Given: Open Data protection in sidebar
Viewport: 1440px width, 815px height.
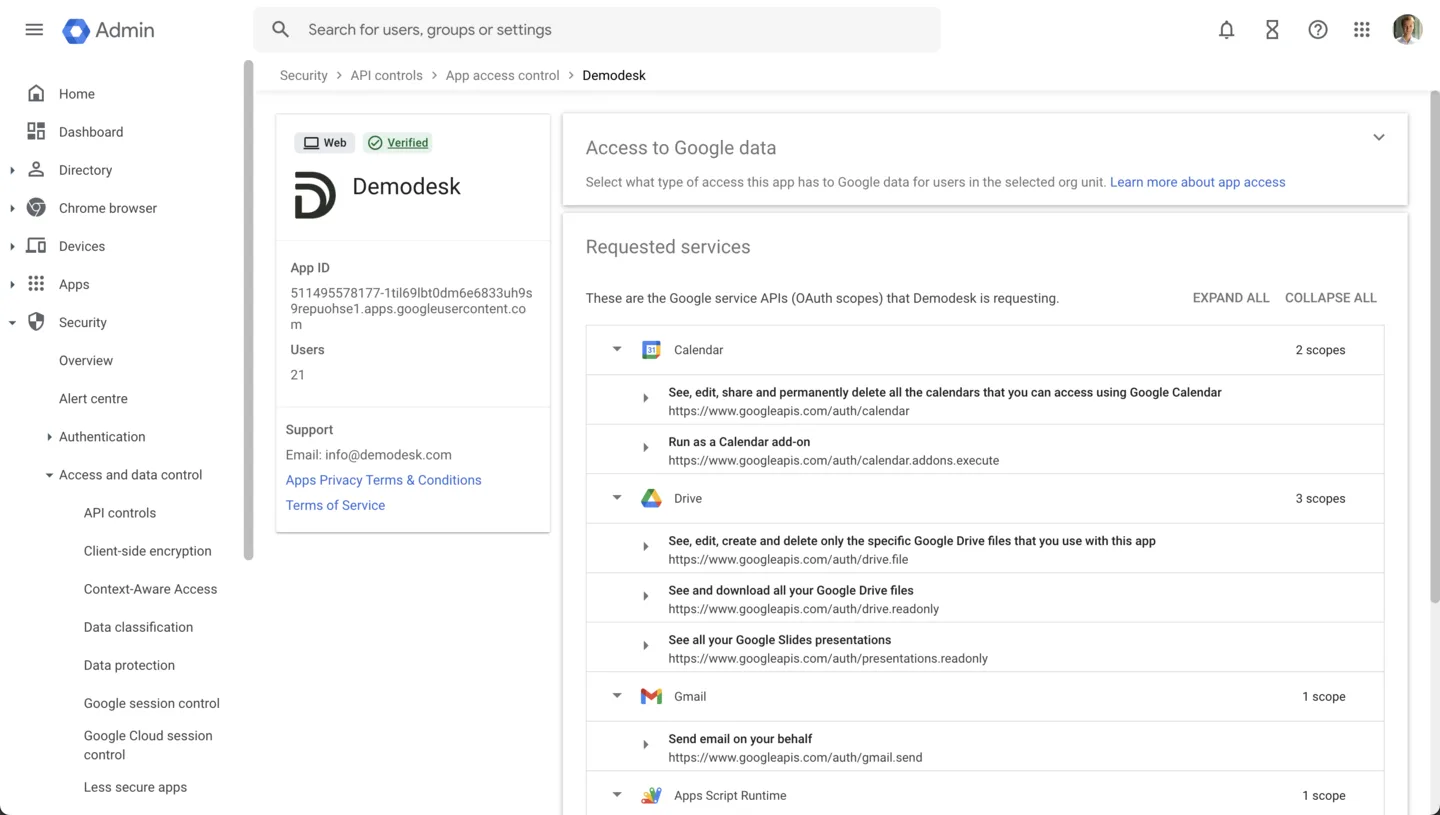Looking at the screenshot, I should [129, 665].
